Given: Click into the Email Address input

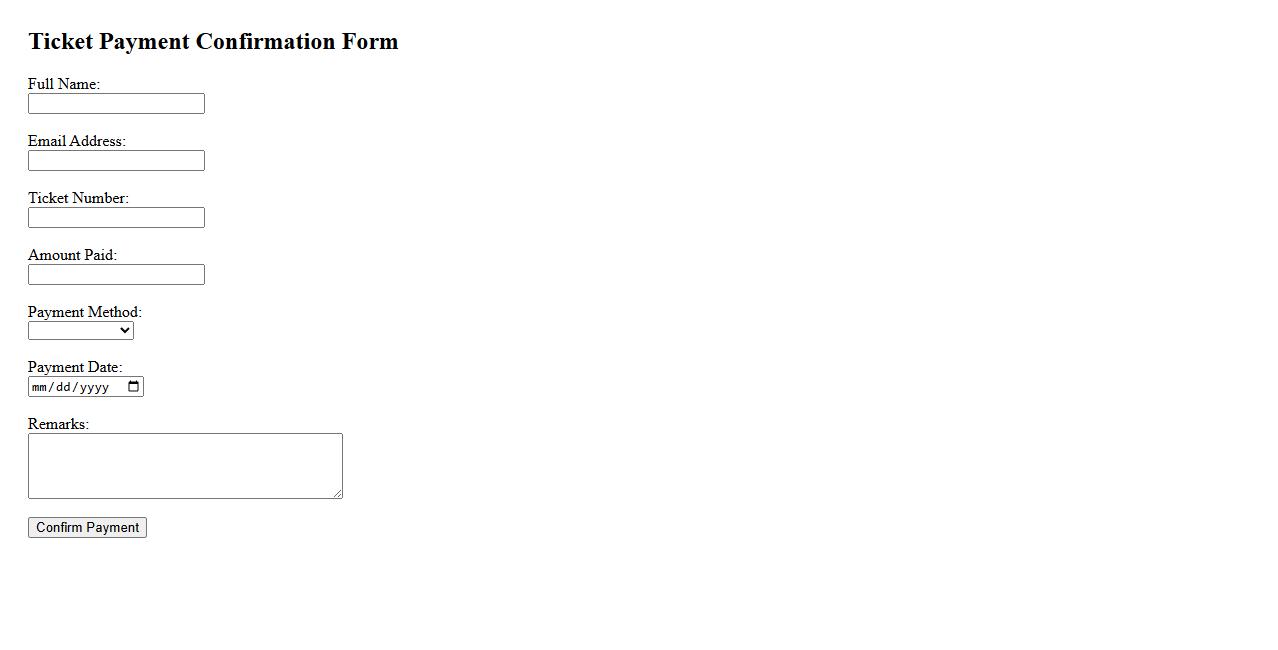Looking at the screenshot, I should [116, 161].
